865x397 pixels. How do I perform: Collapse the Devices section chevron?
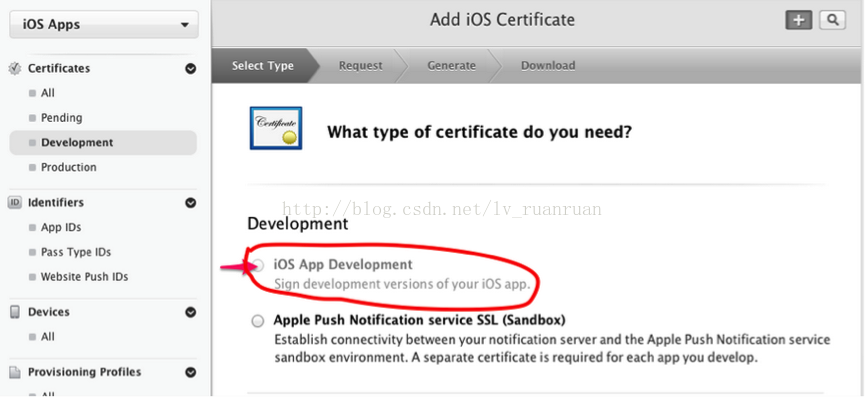coord(190,312)
